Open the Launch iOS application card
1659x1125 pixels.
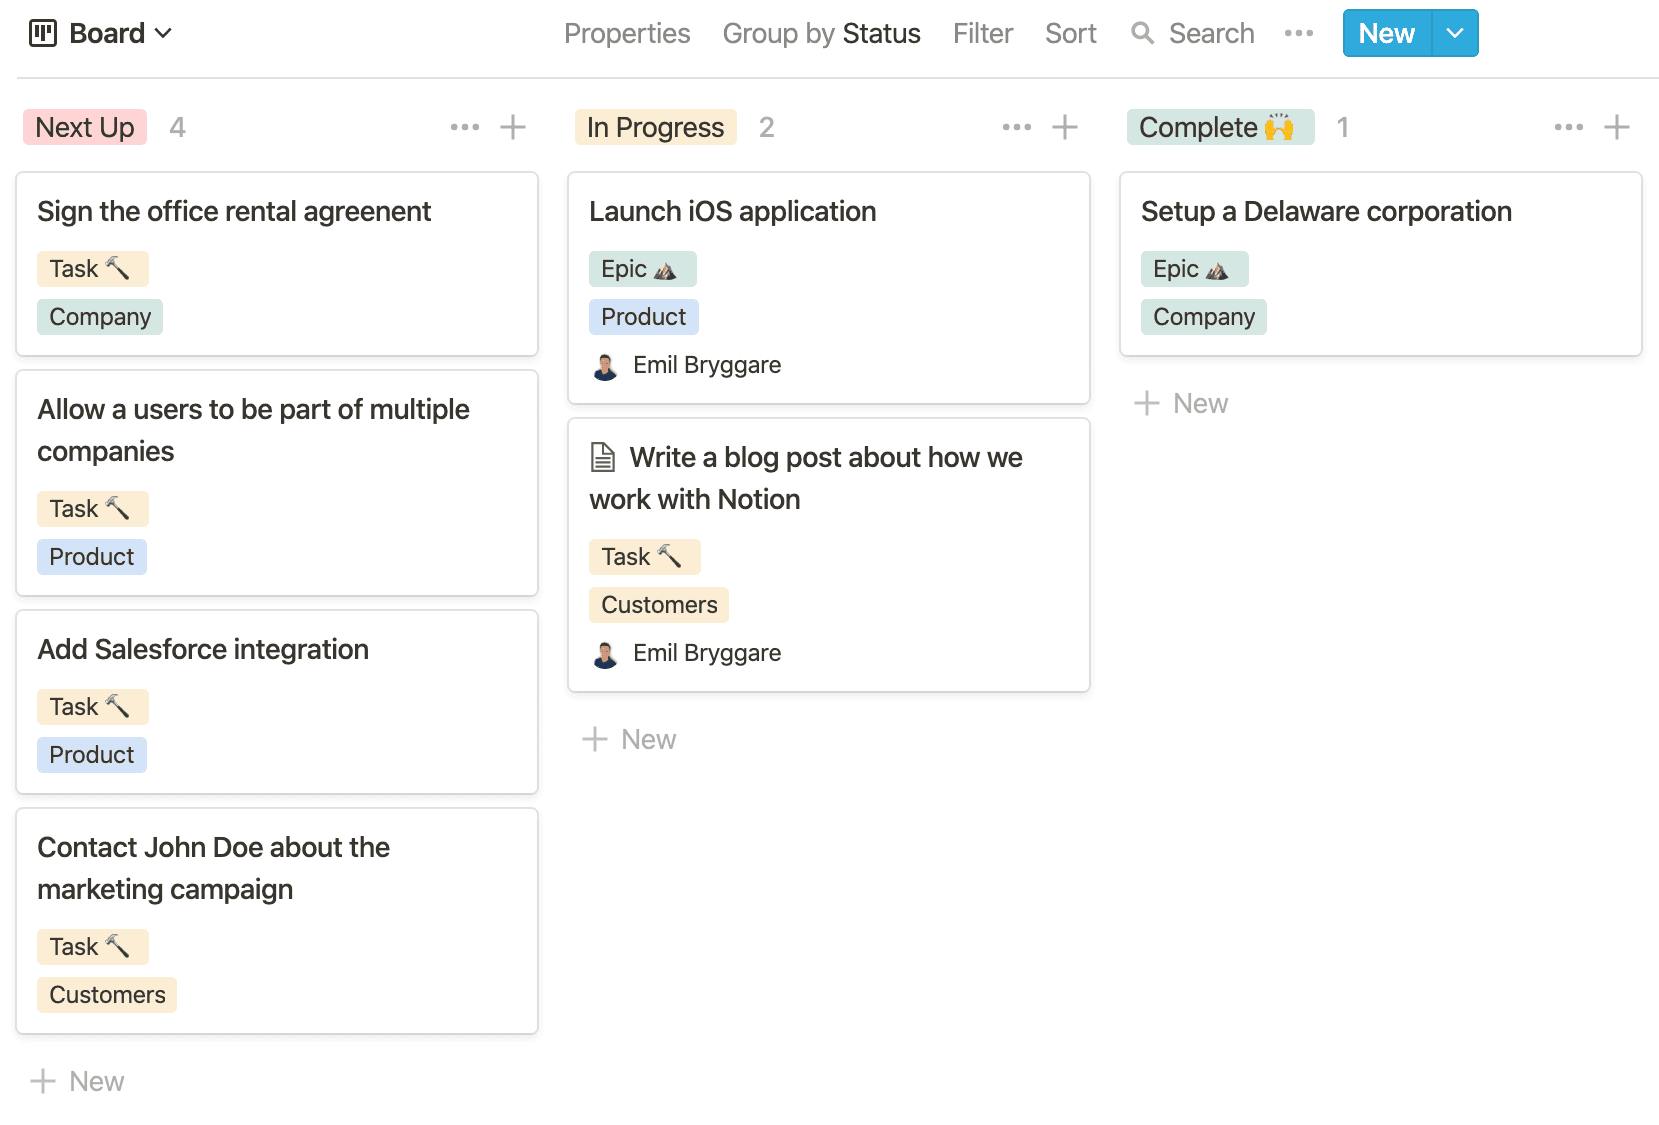tap(732, 211)
